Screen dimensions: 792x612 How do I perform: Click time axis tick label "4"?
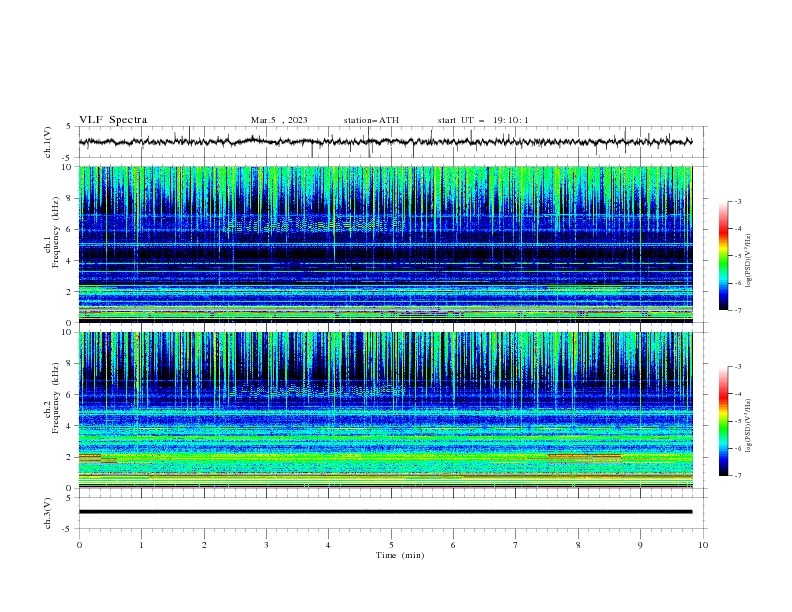point(328,545)
